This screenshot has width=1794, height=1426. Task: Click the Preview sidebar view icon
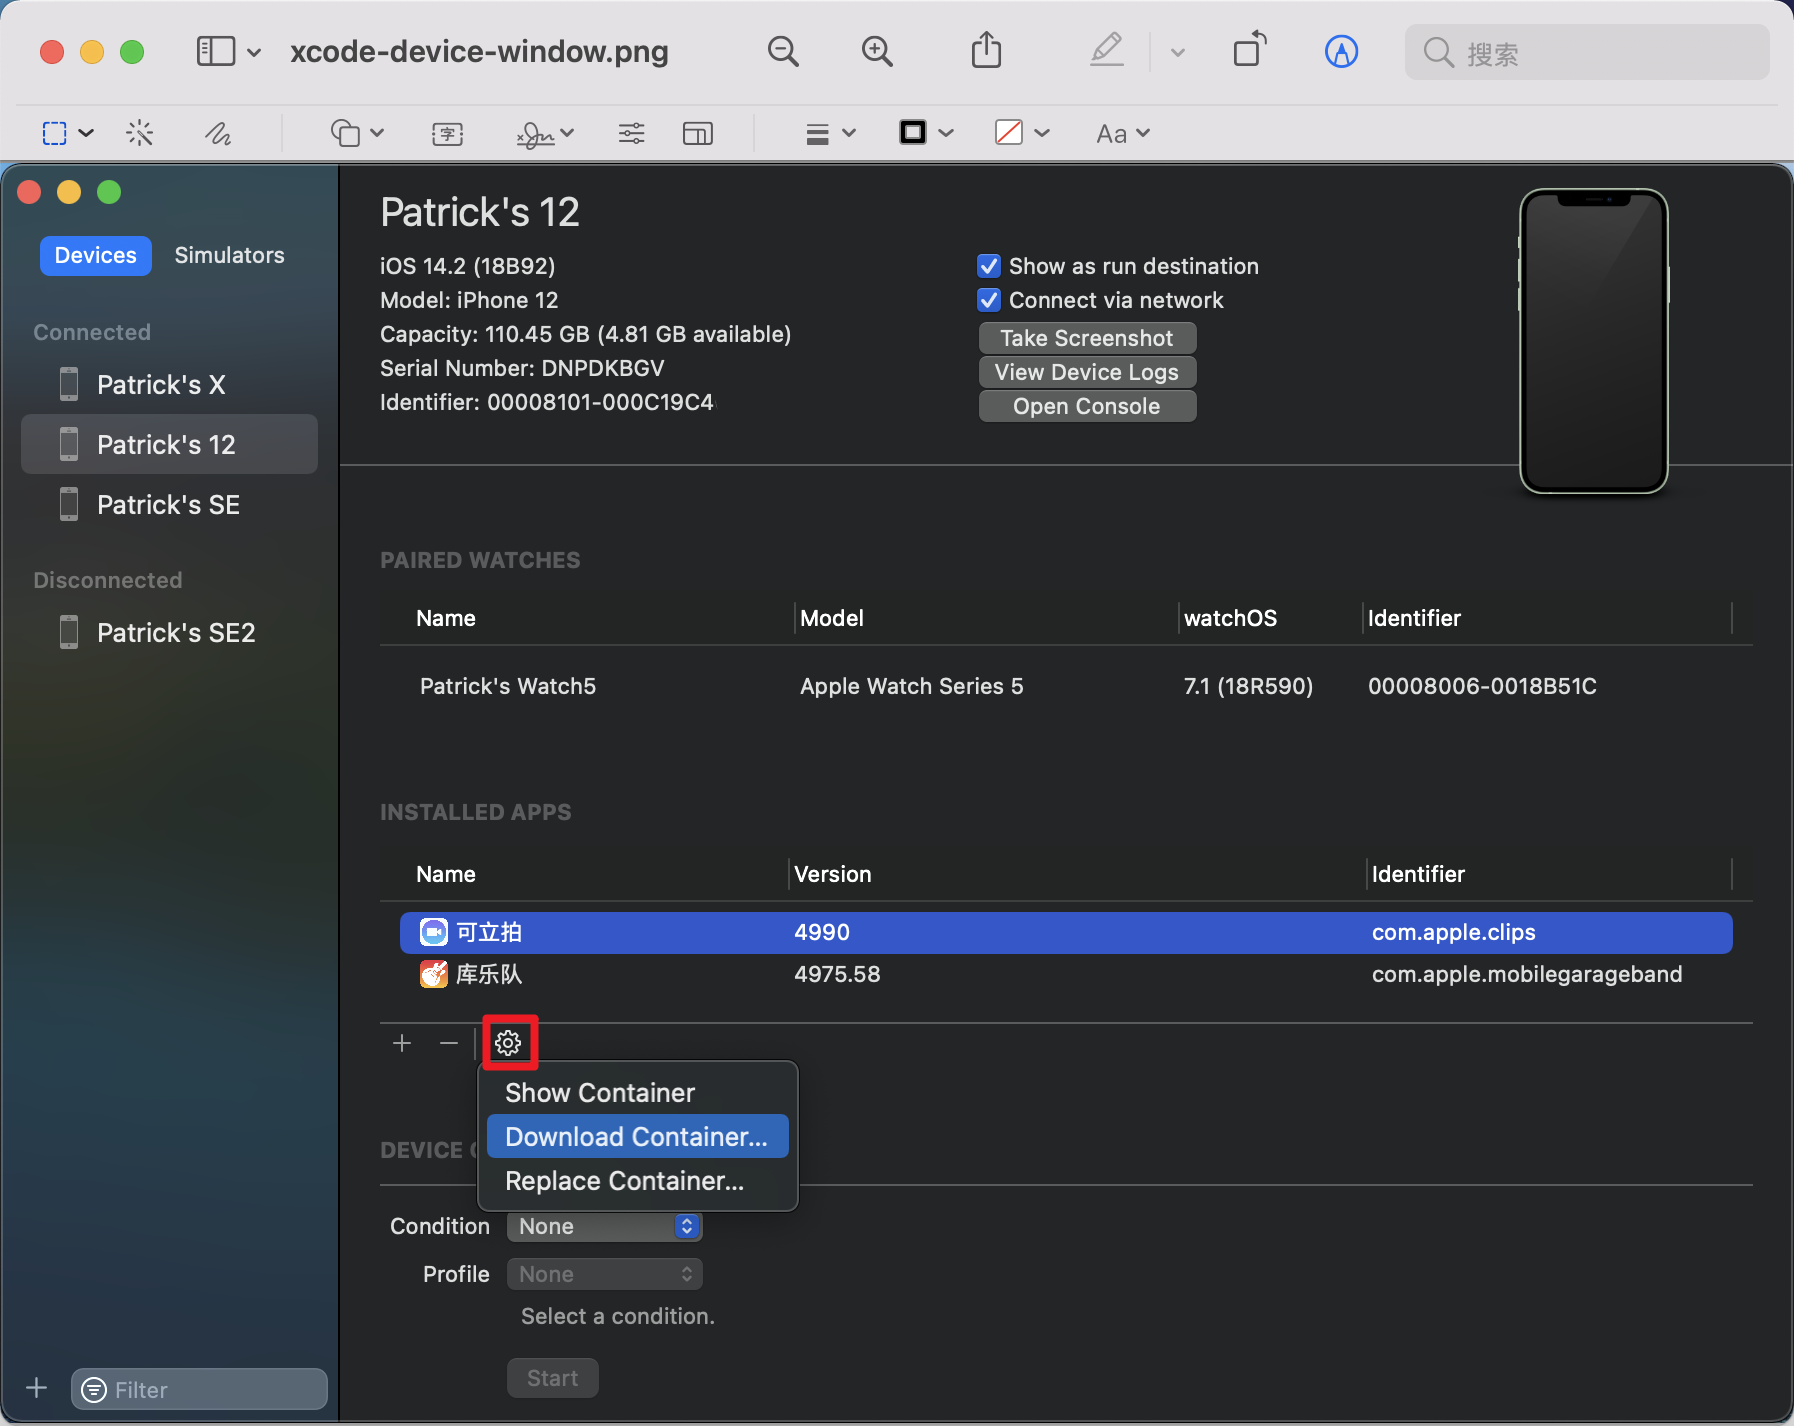215,51
